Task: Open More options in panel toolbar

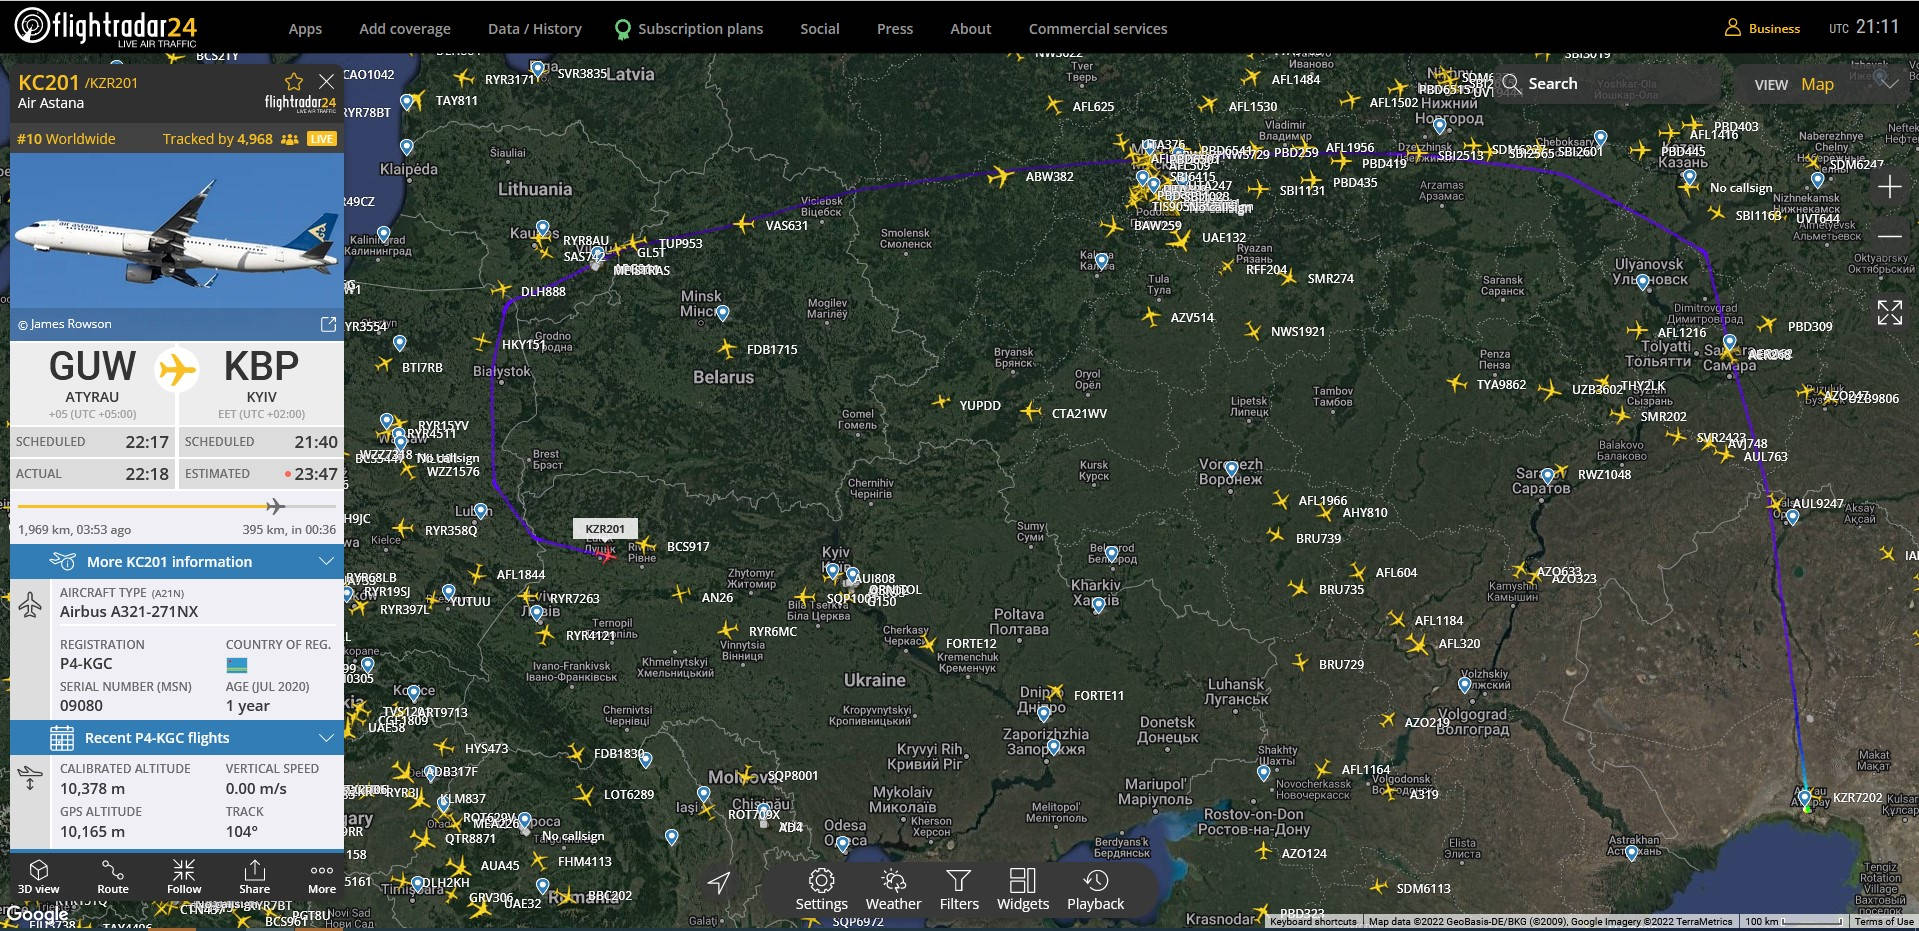Action: (322, 877)
